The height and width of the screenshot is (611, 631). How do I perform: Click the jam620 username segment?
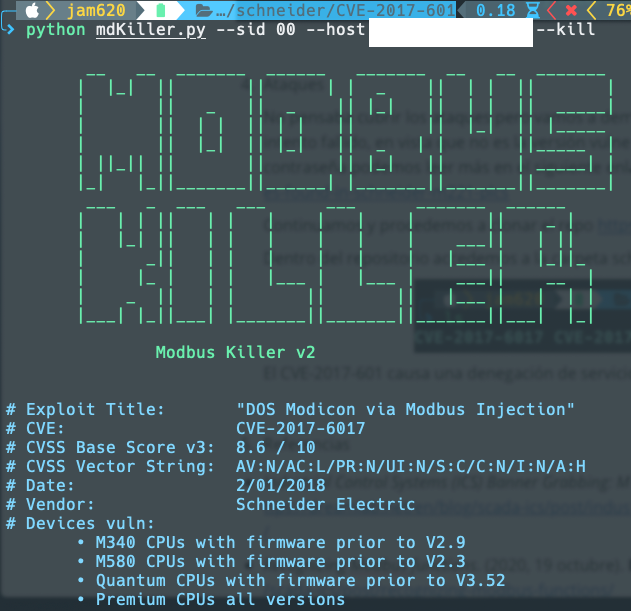click(96, 10)
